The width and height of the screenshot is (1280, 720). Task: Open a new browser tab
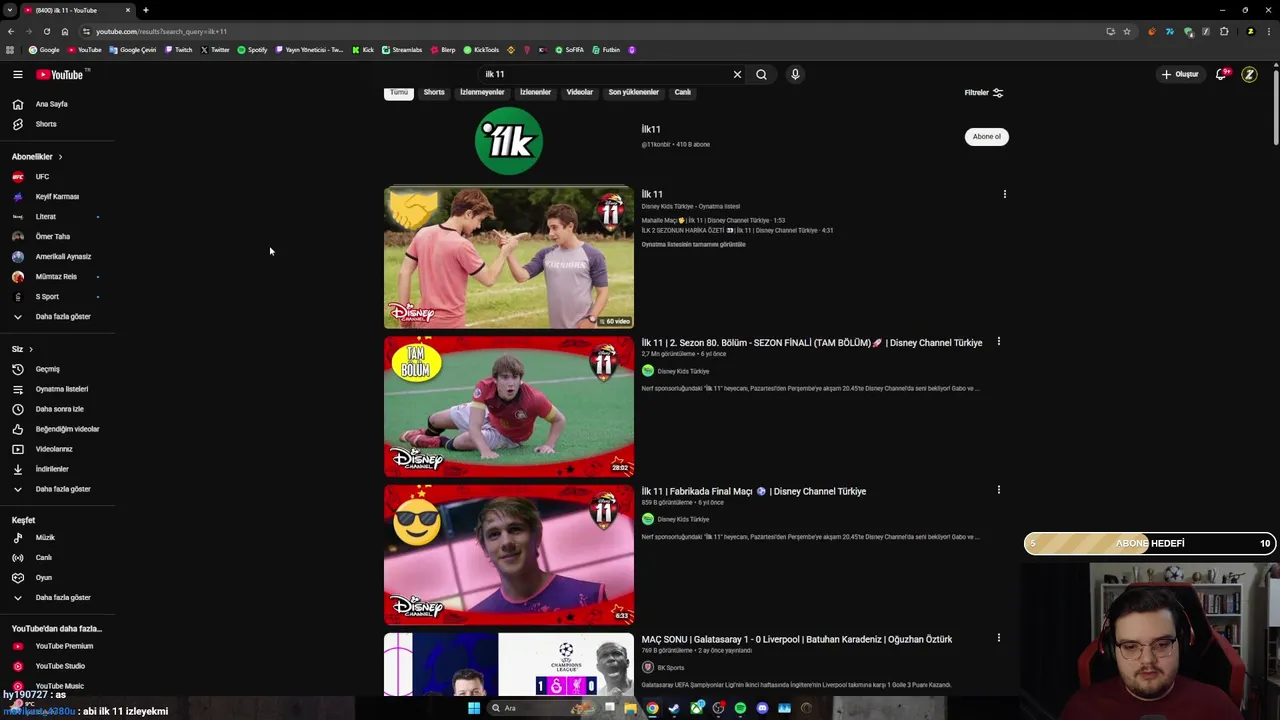tap(145, 10)
